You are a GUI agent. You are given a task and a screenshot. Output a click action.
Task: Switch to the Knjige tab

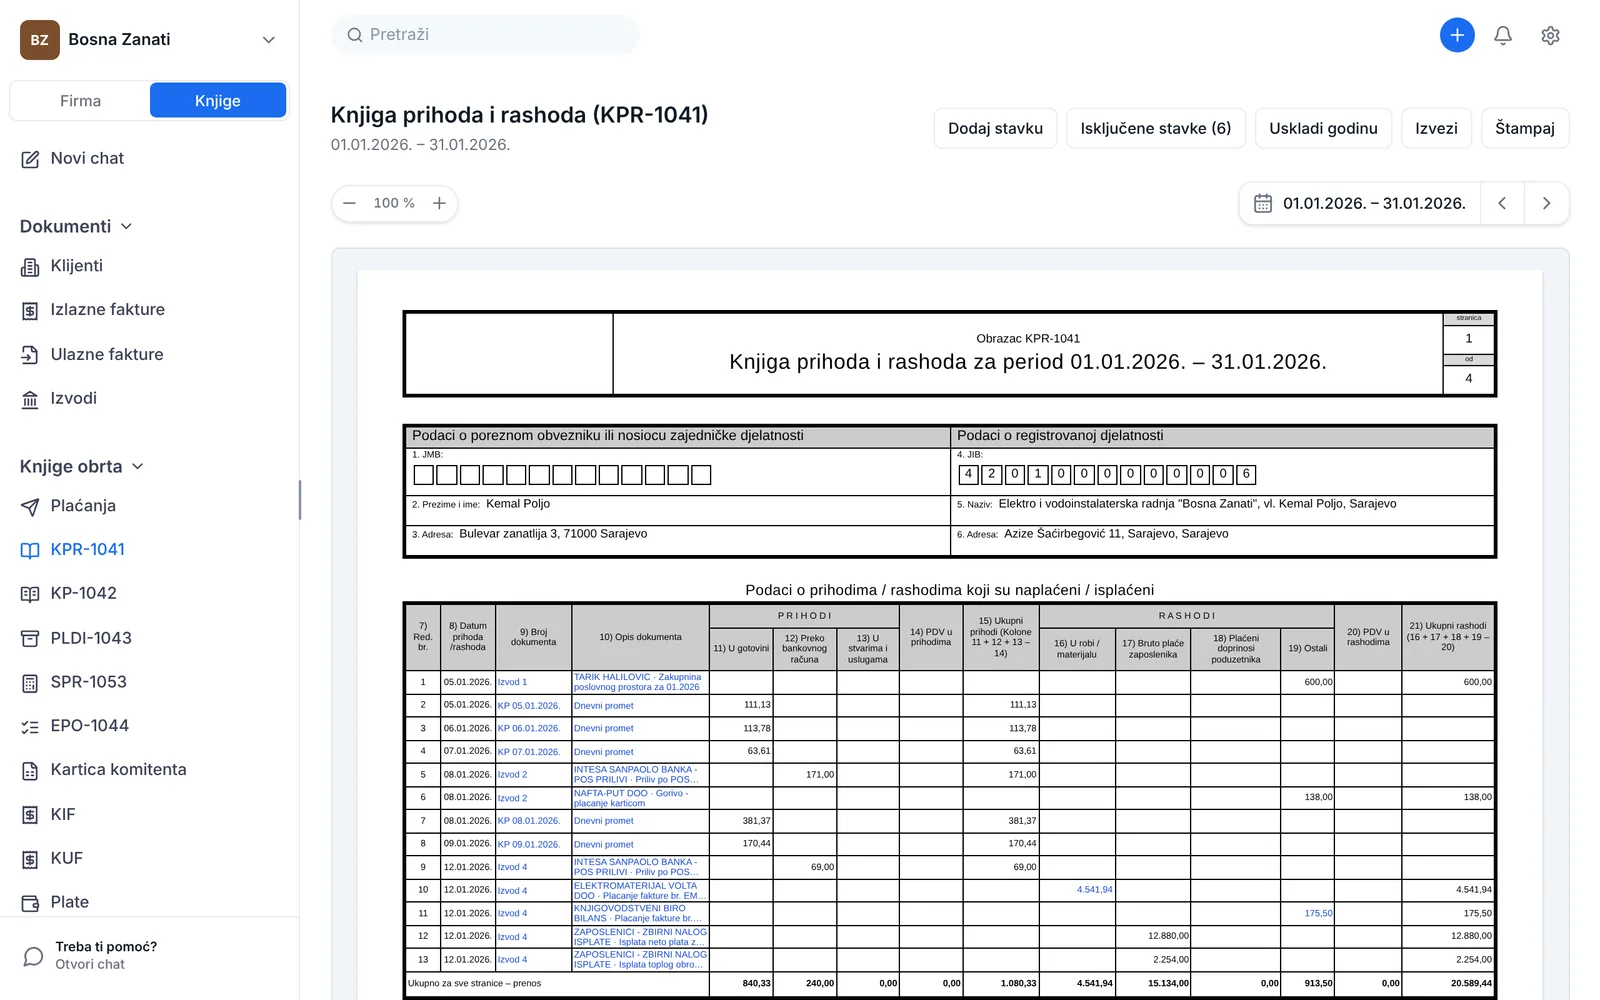coord(218,101)
